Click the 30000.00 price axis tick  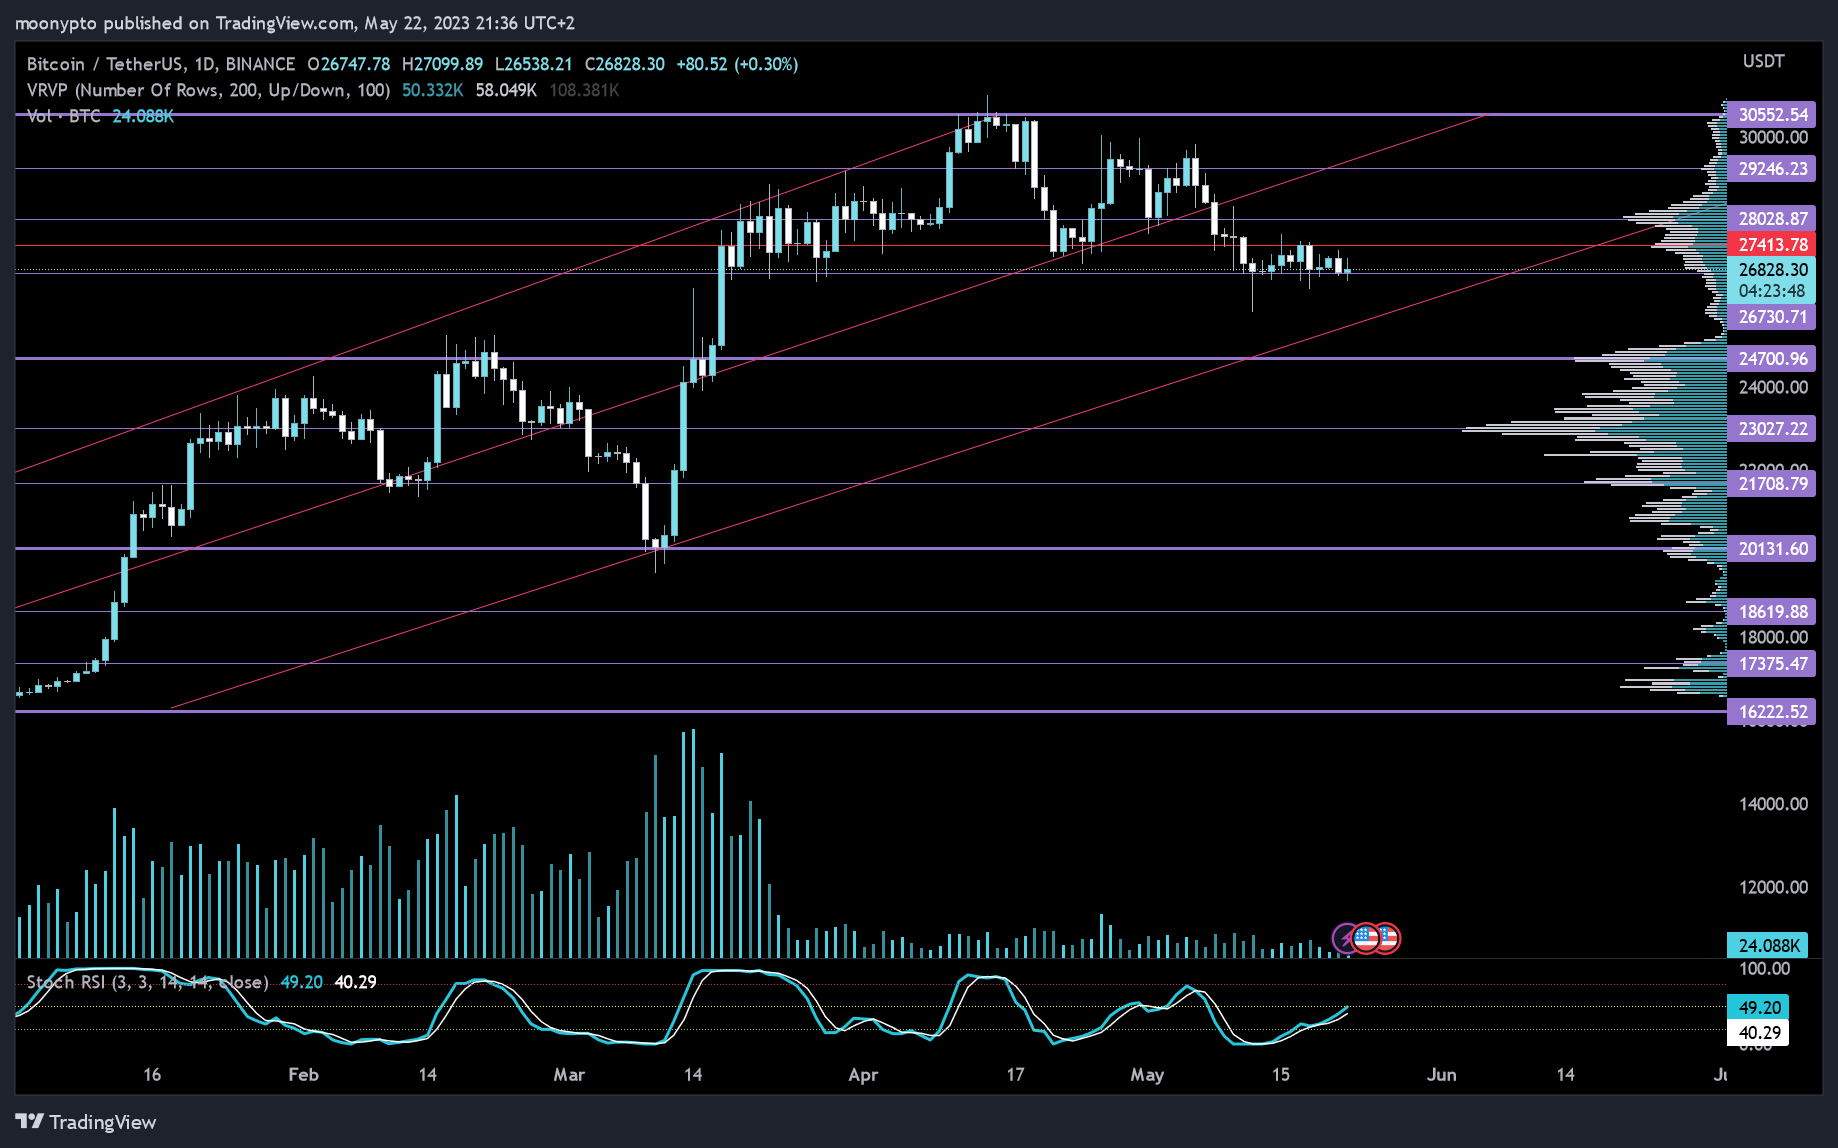[1773, 138]
